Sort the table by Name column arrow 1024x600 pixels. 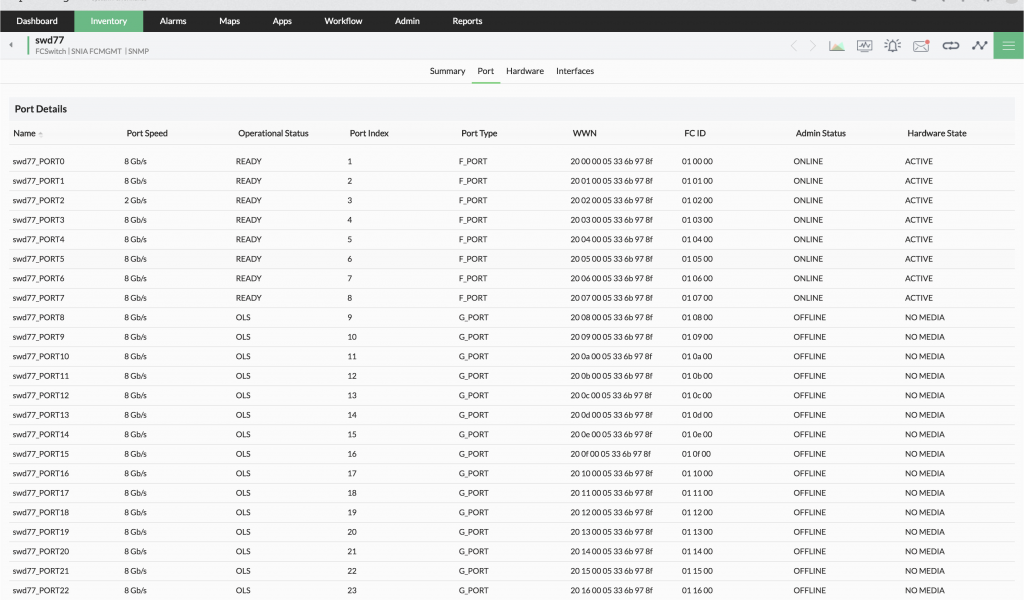pos(40,134)
